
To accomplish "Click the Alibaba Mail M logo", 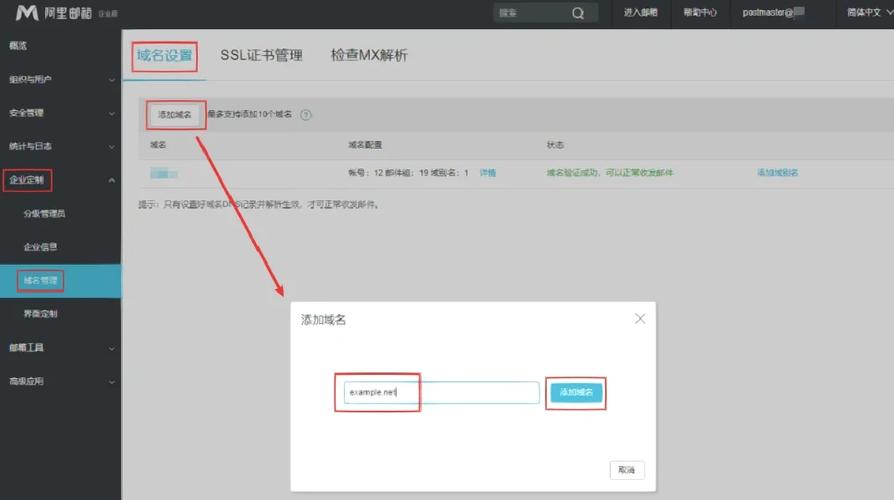I will (x=27, y=13).
